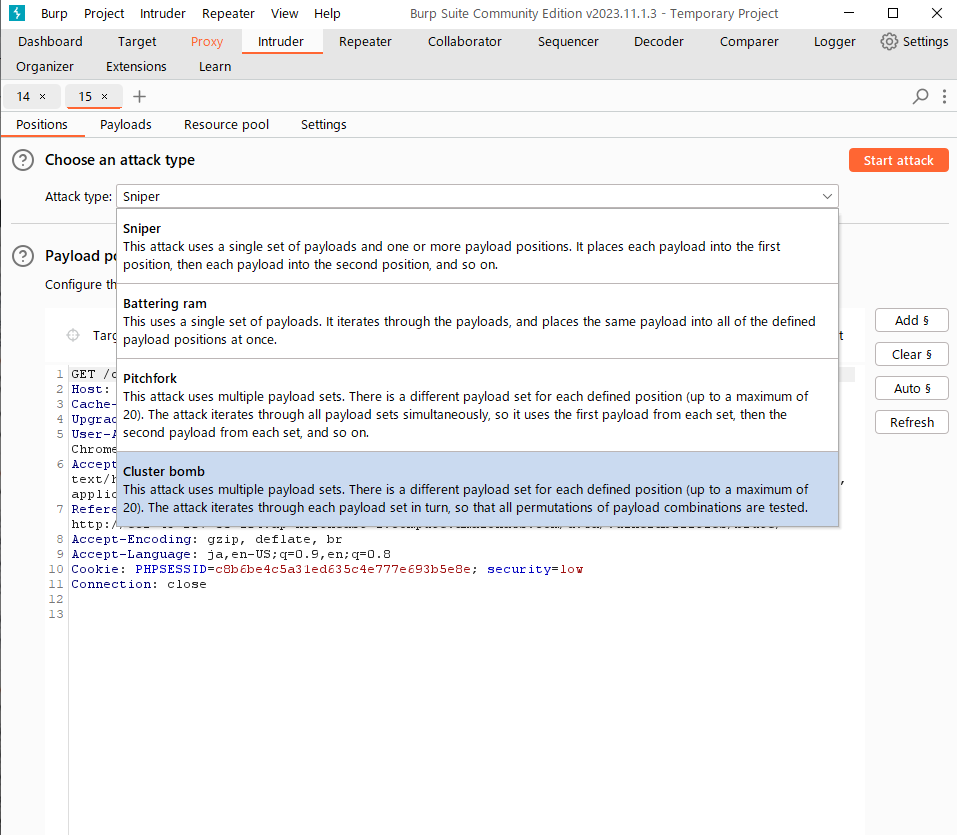The height and width of the screenshot is (835, 957).
Task: Click the target crosshair icon
Action: [73, 335]
